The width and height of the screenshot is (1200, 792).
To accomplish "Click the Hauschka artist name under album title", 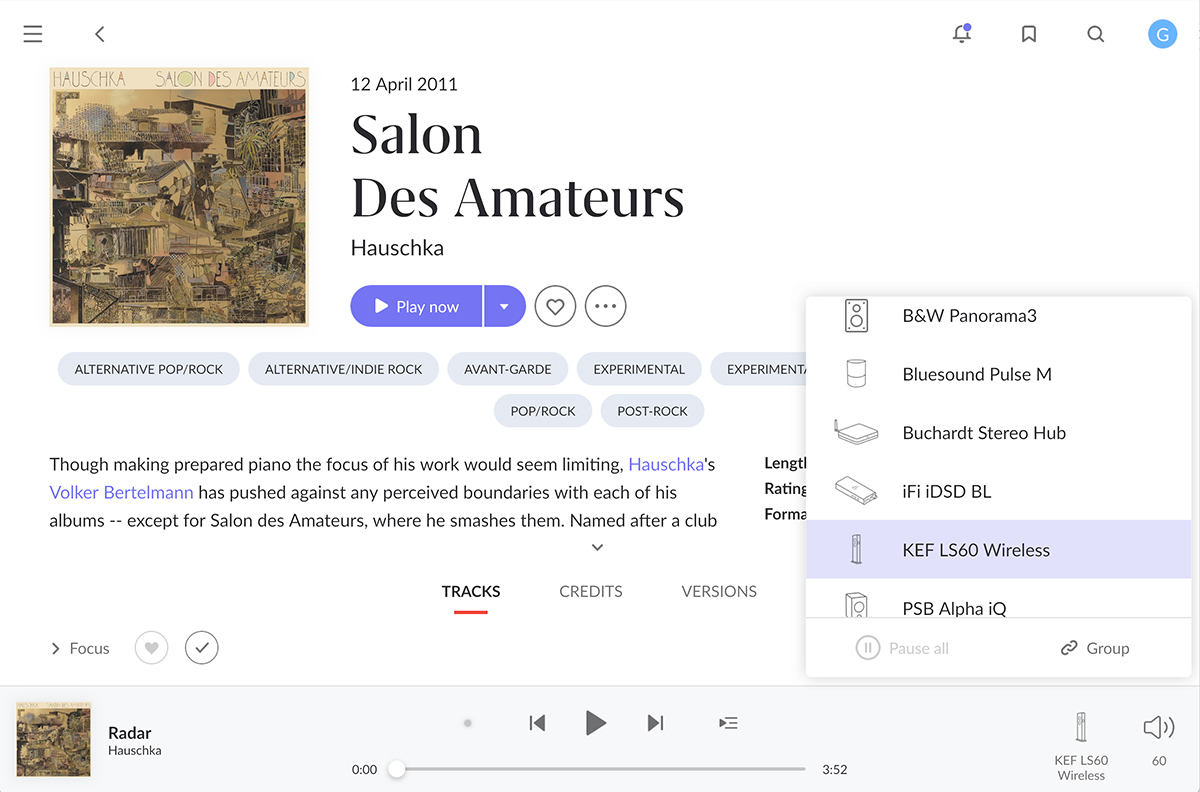I will [397, 247].
